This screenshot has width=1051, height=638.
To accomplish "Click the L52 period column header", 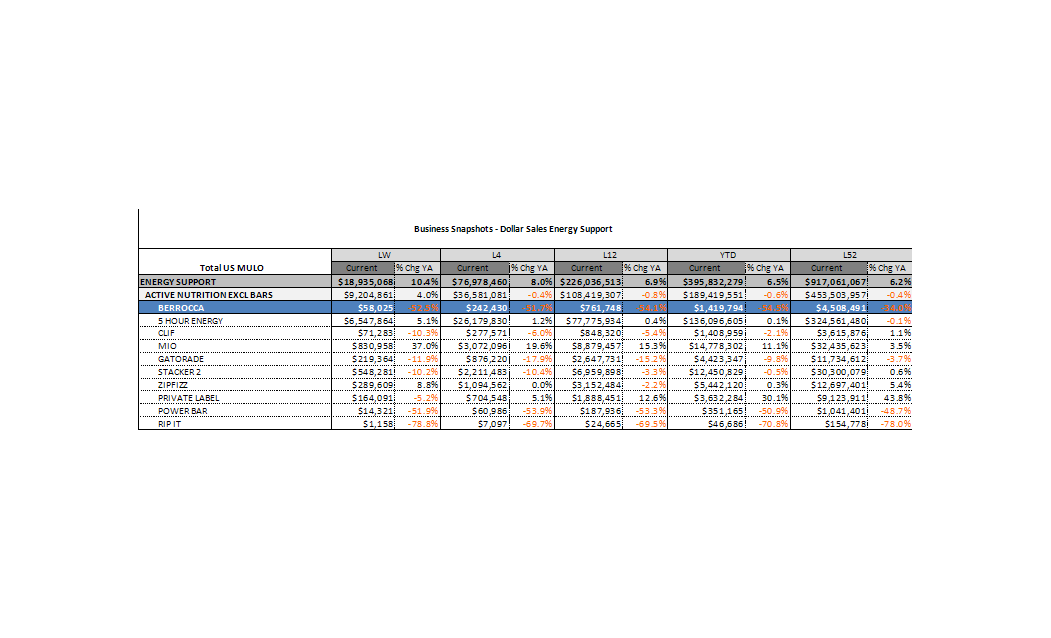I will pyautogui.click(x=850, y=256).
